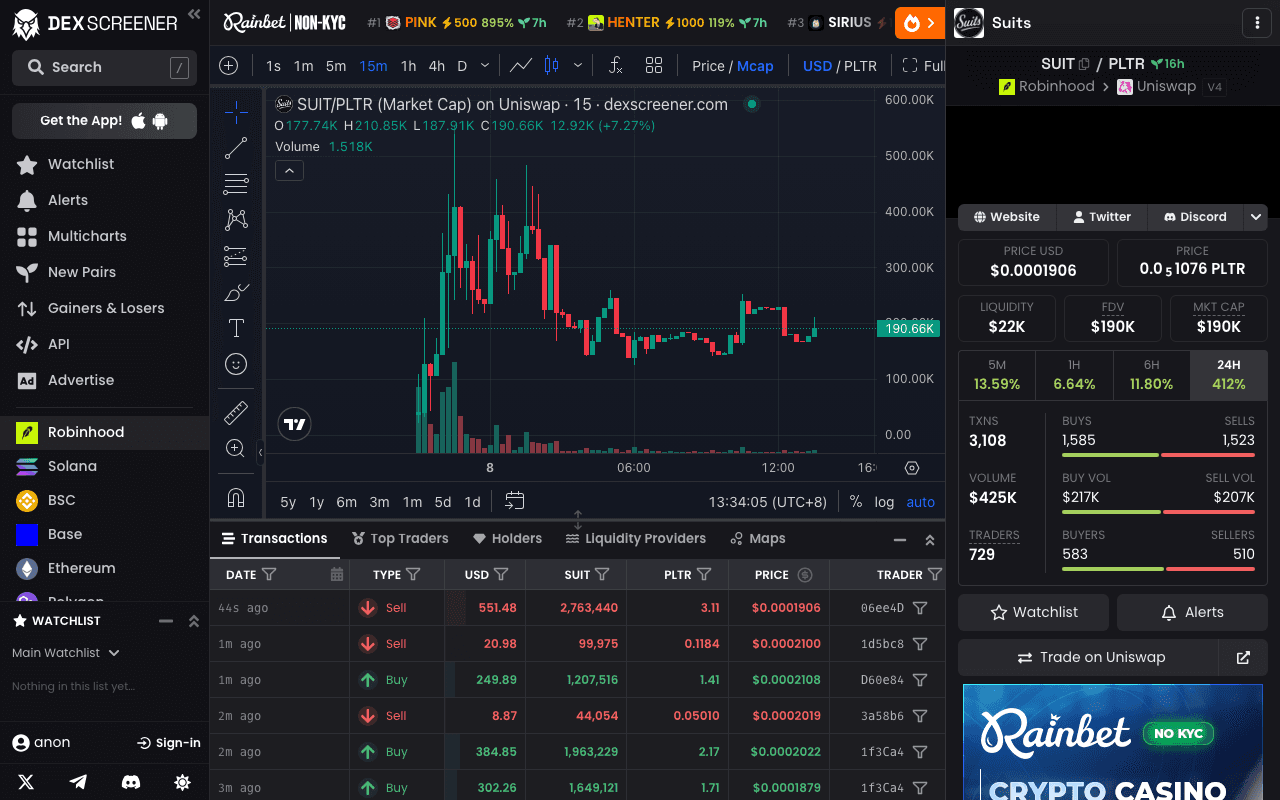Screen dimensions: 1280x800
Task: Collapse the chart legend arrow under Volume
Action: point(289,171)
